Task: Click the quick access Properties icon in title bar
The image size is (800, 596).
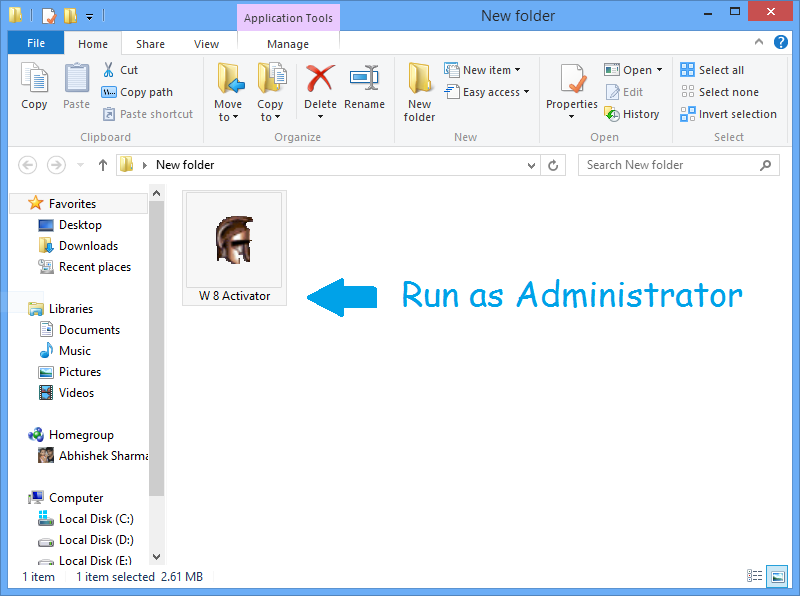Action: coord(48,16)
